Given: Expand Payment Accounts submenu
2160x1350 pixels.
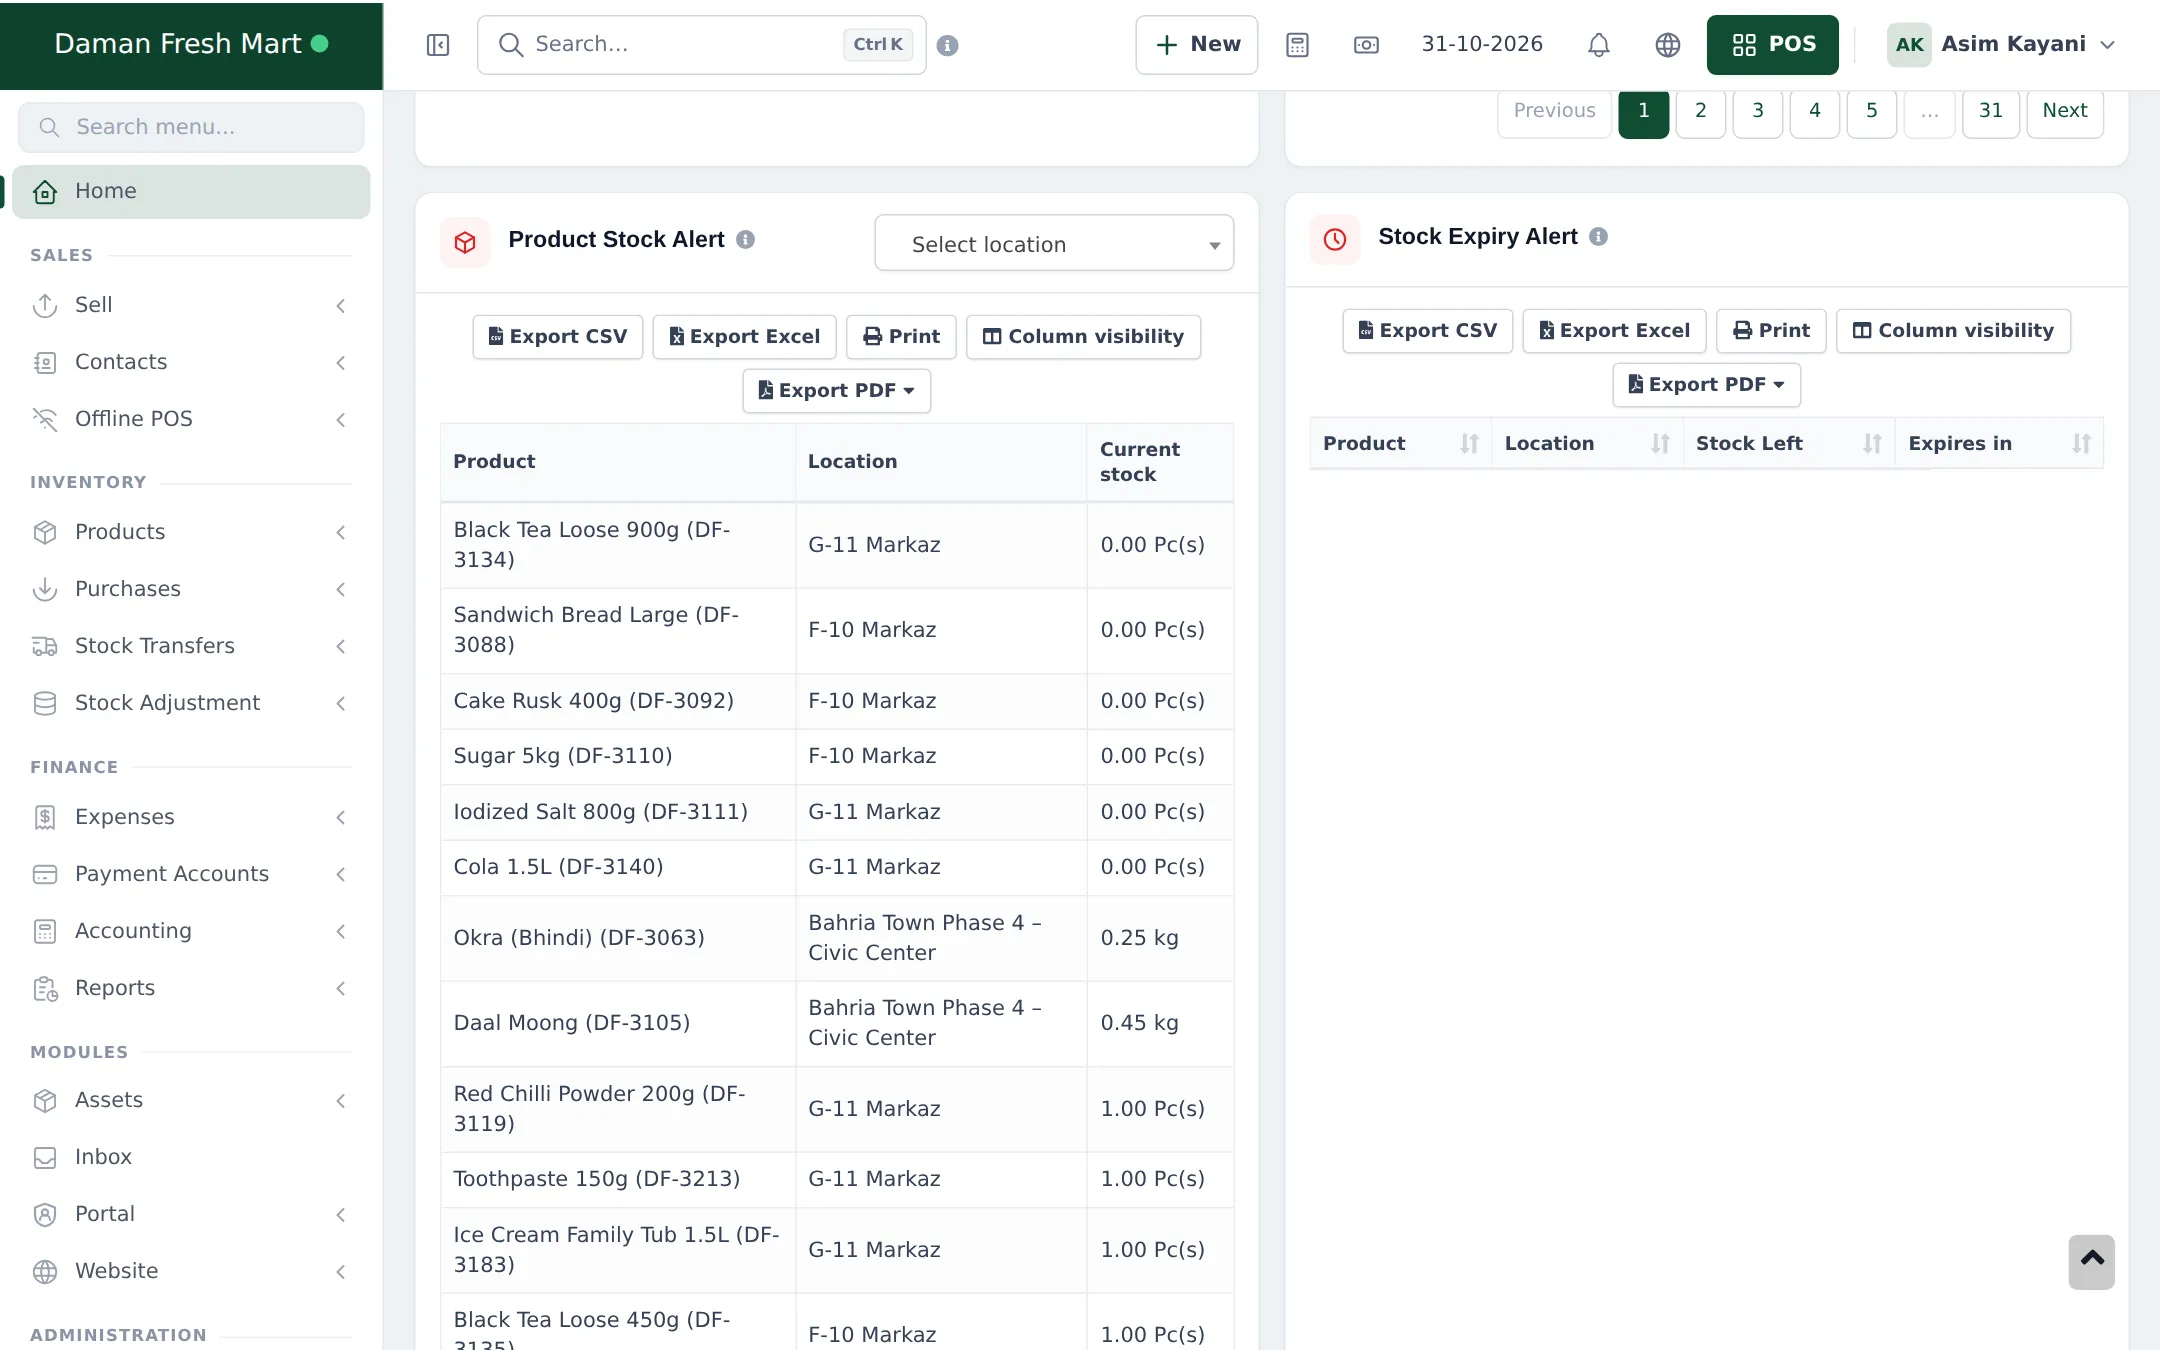Looking at the screenshot, I should point(191,874).
